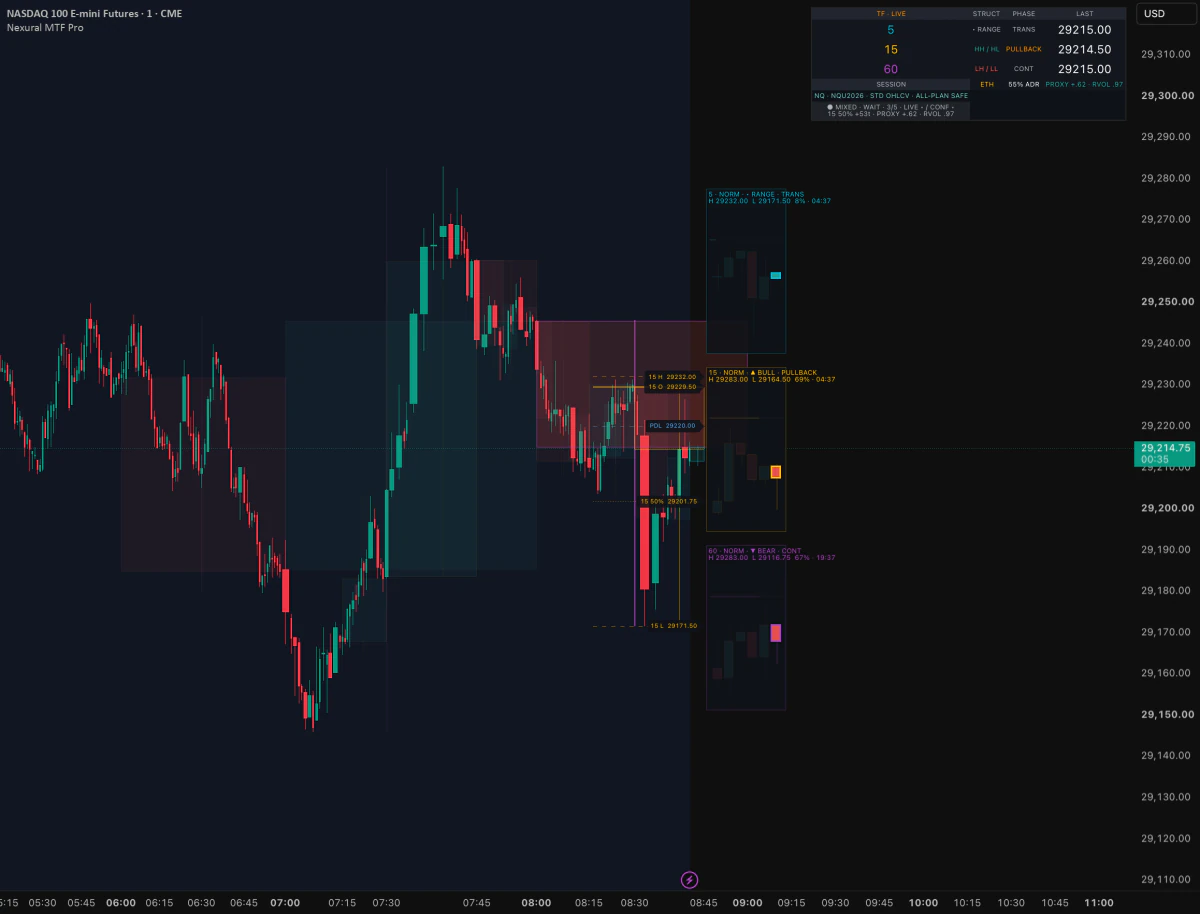
Task: Click the cyan '5' timeframe cell
Action: 891,30
